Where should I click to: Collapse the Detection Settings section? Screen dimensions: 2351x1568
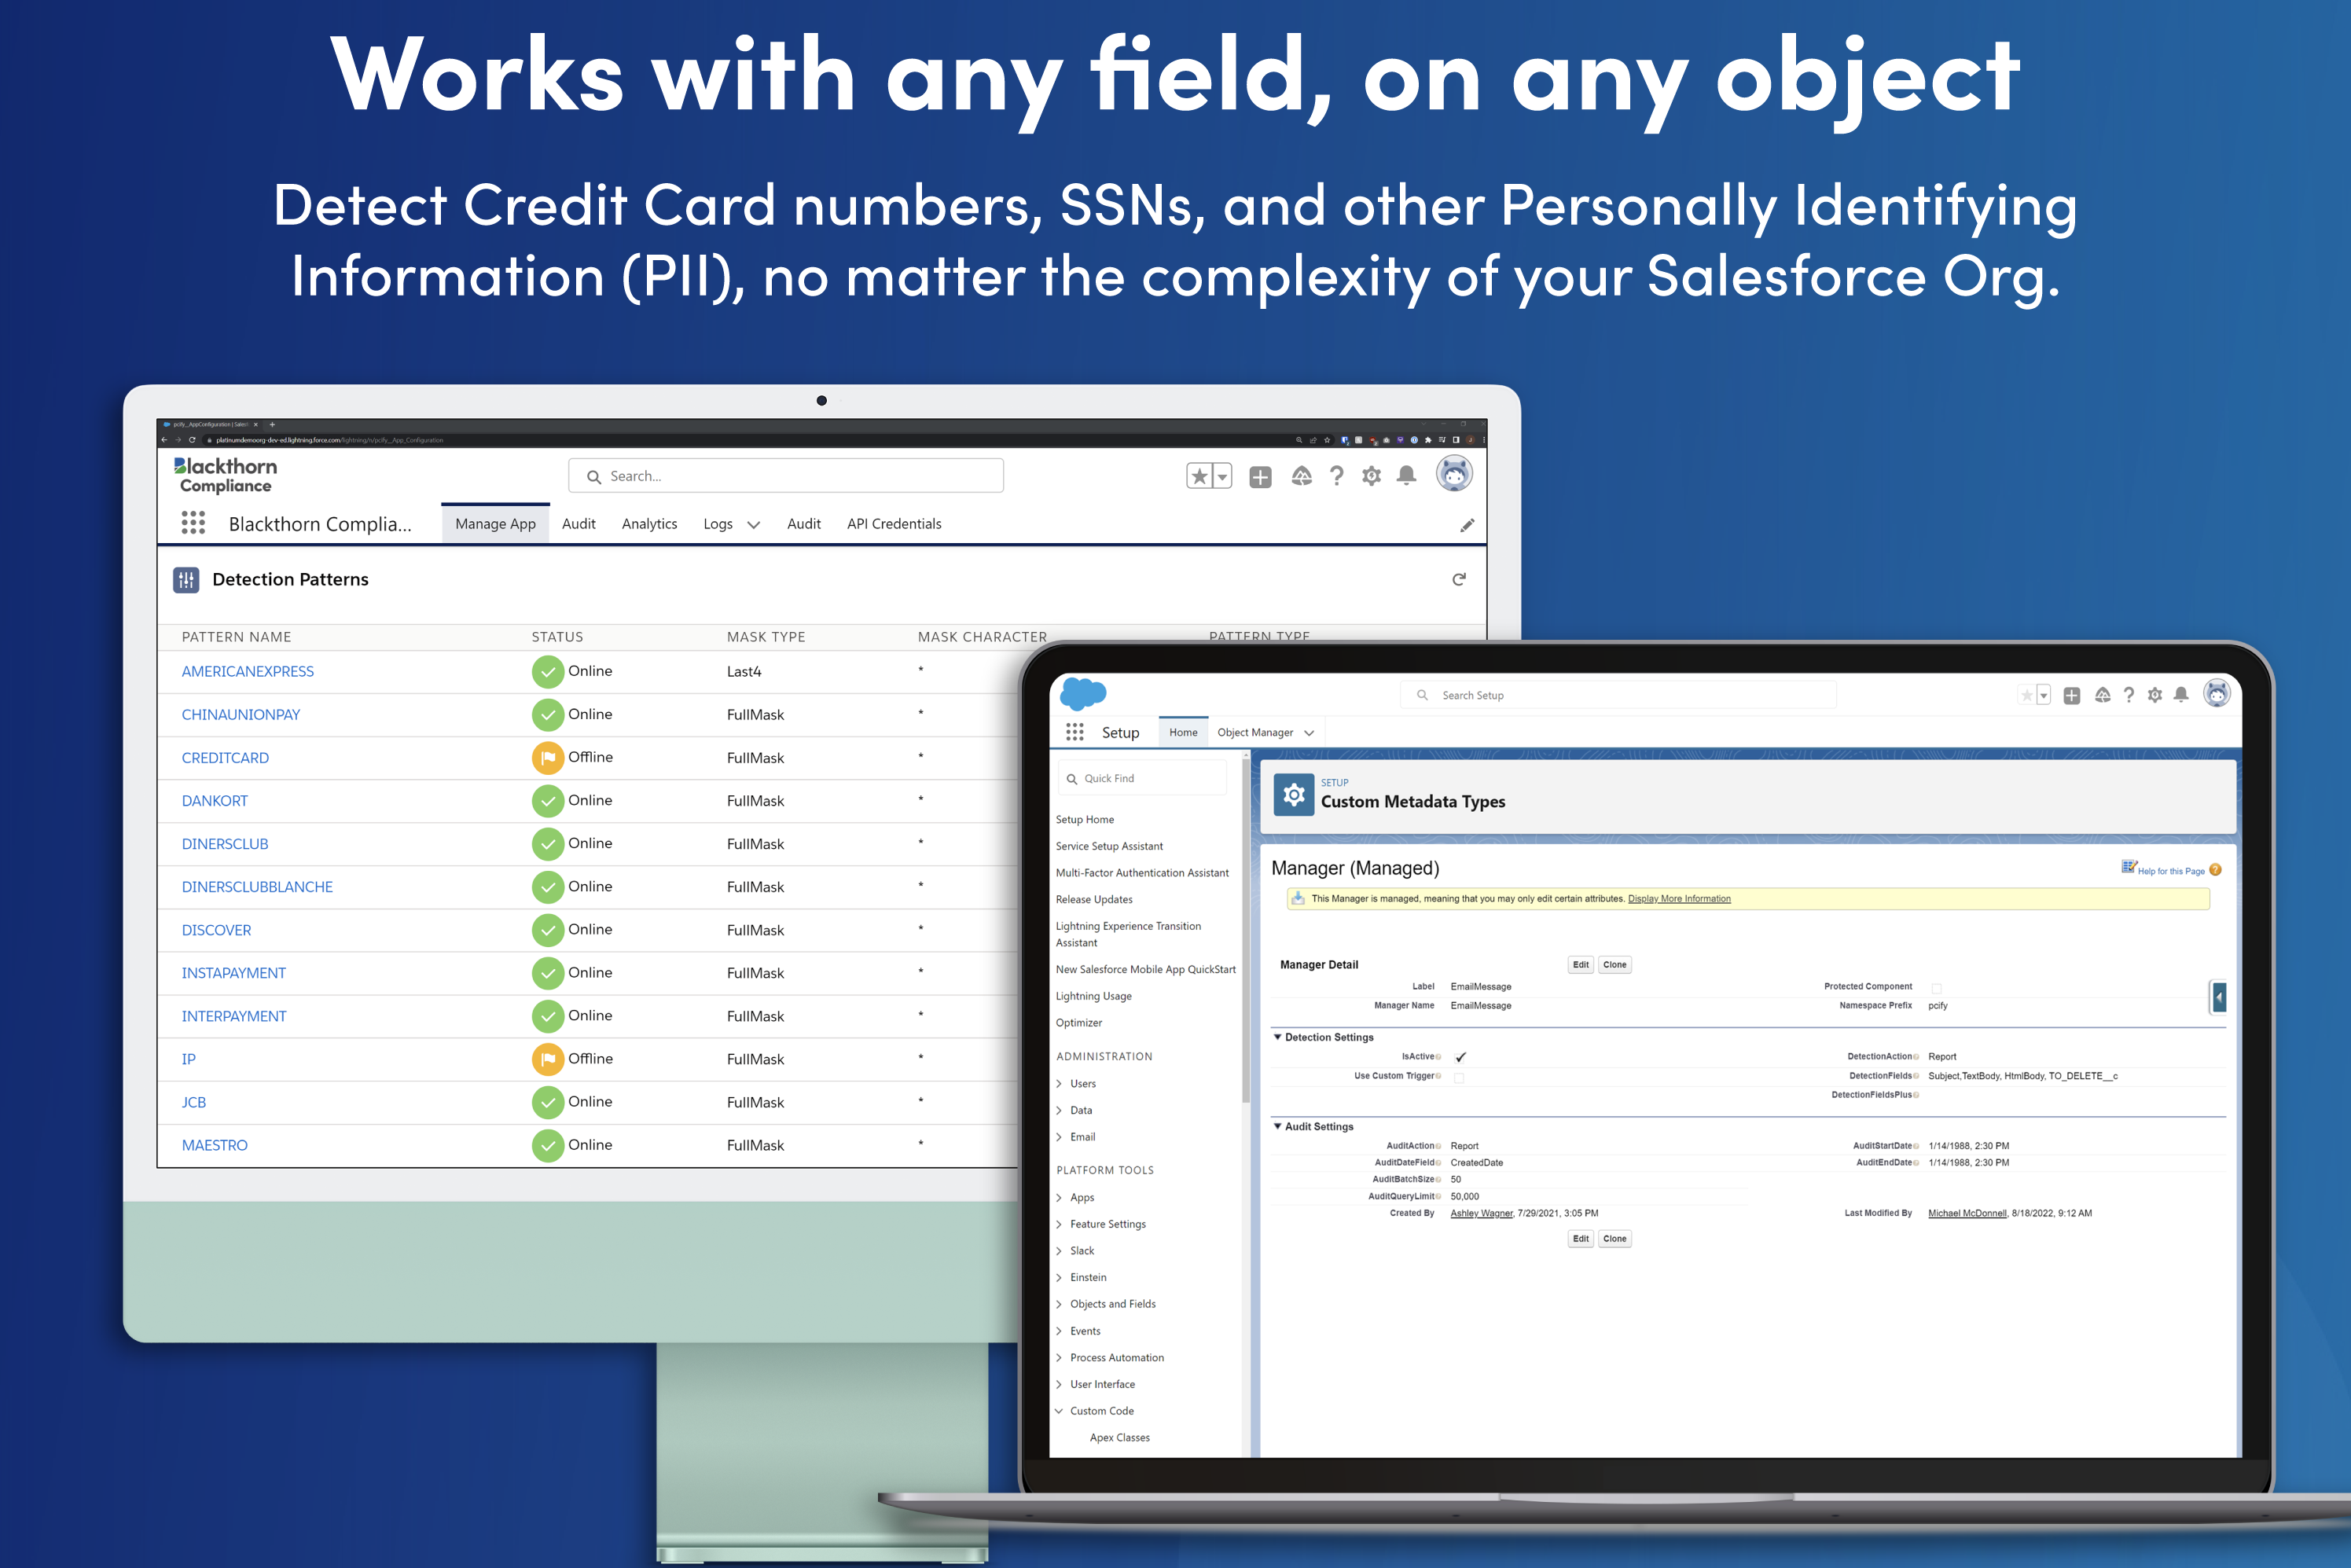(1277, 1037)
